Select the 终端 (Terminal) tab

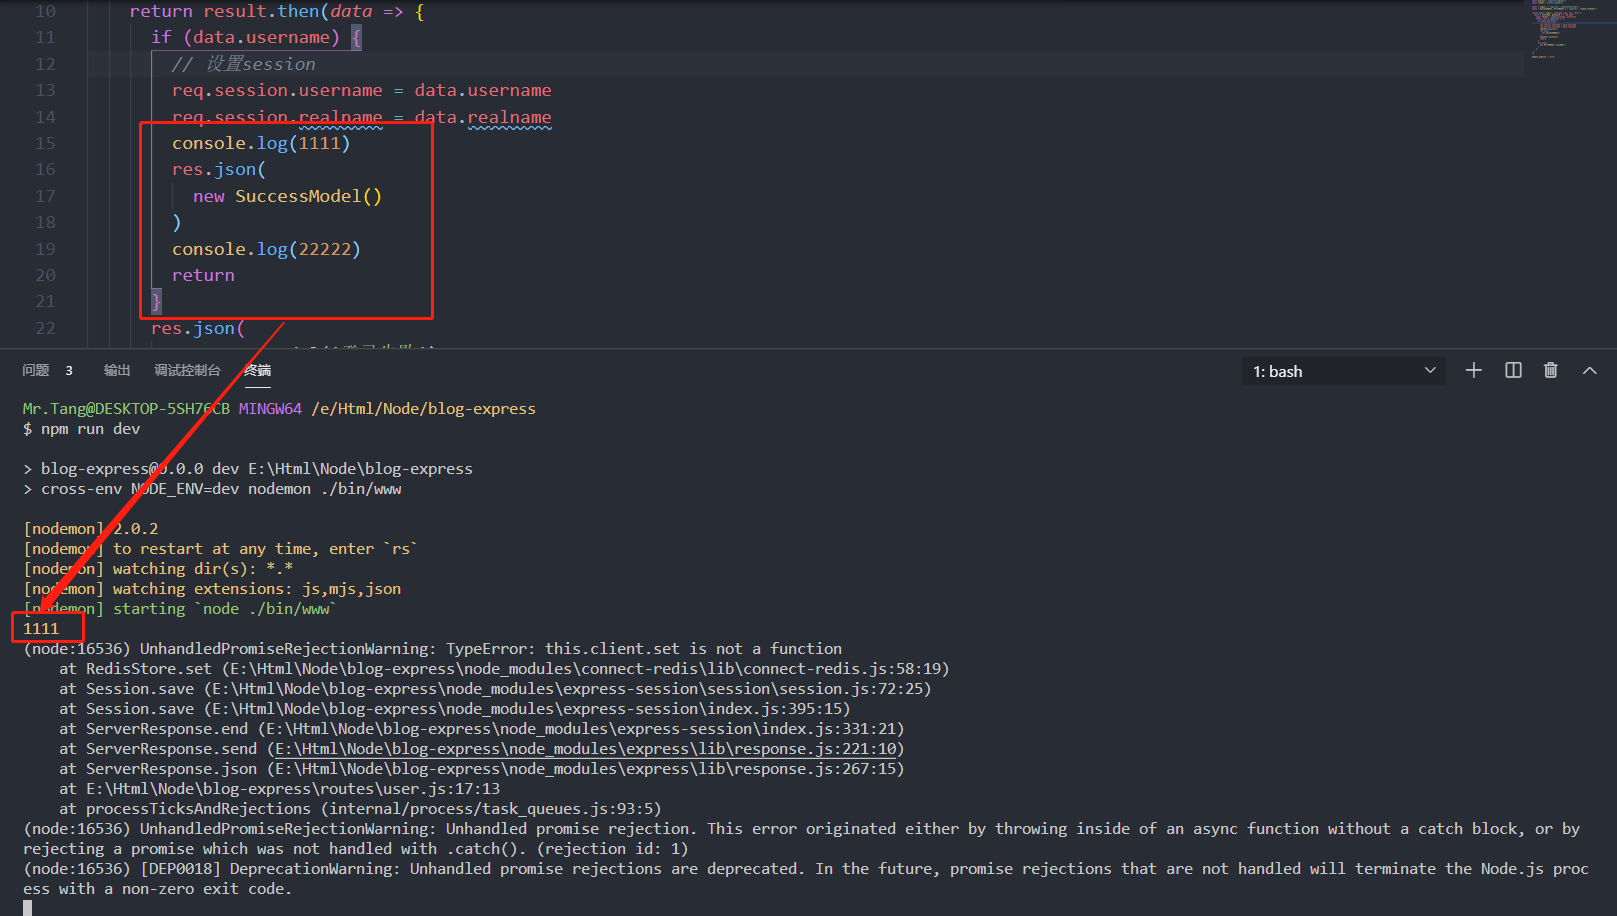257,370
